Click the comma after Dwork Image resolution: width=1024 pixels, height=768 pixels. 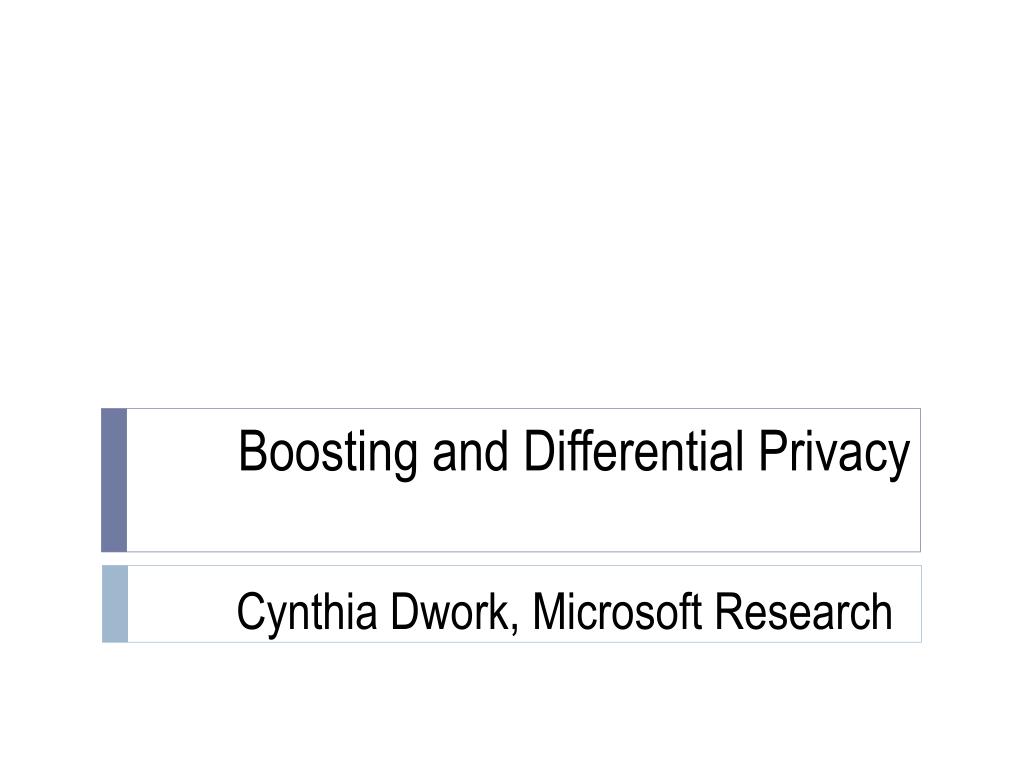[515, 630]
